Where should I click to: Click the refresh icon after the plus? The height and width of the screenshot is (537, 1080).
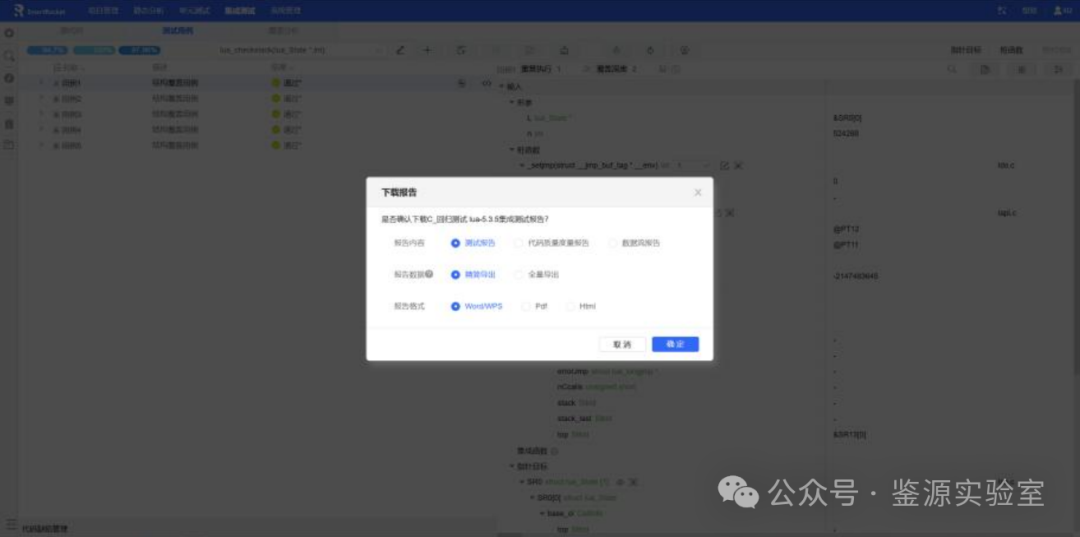[461, 50]
